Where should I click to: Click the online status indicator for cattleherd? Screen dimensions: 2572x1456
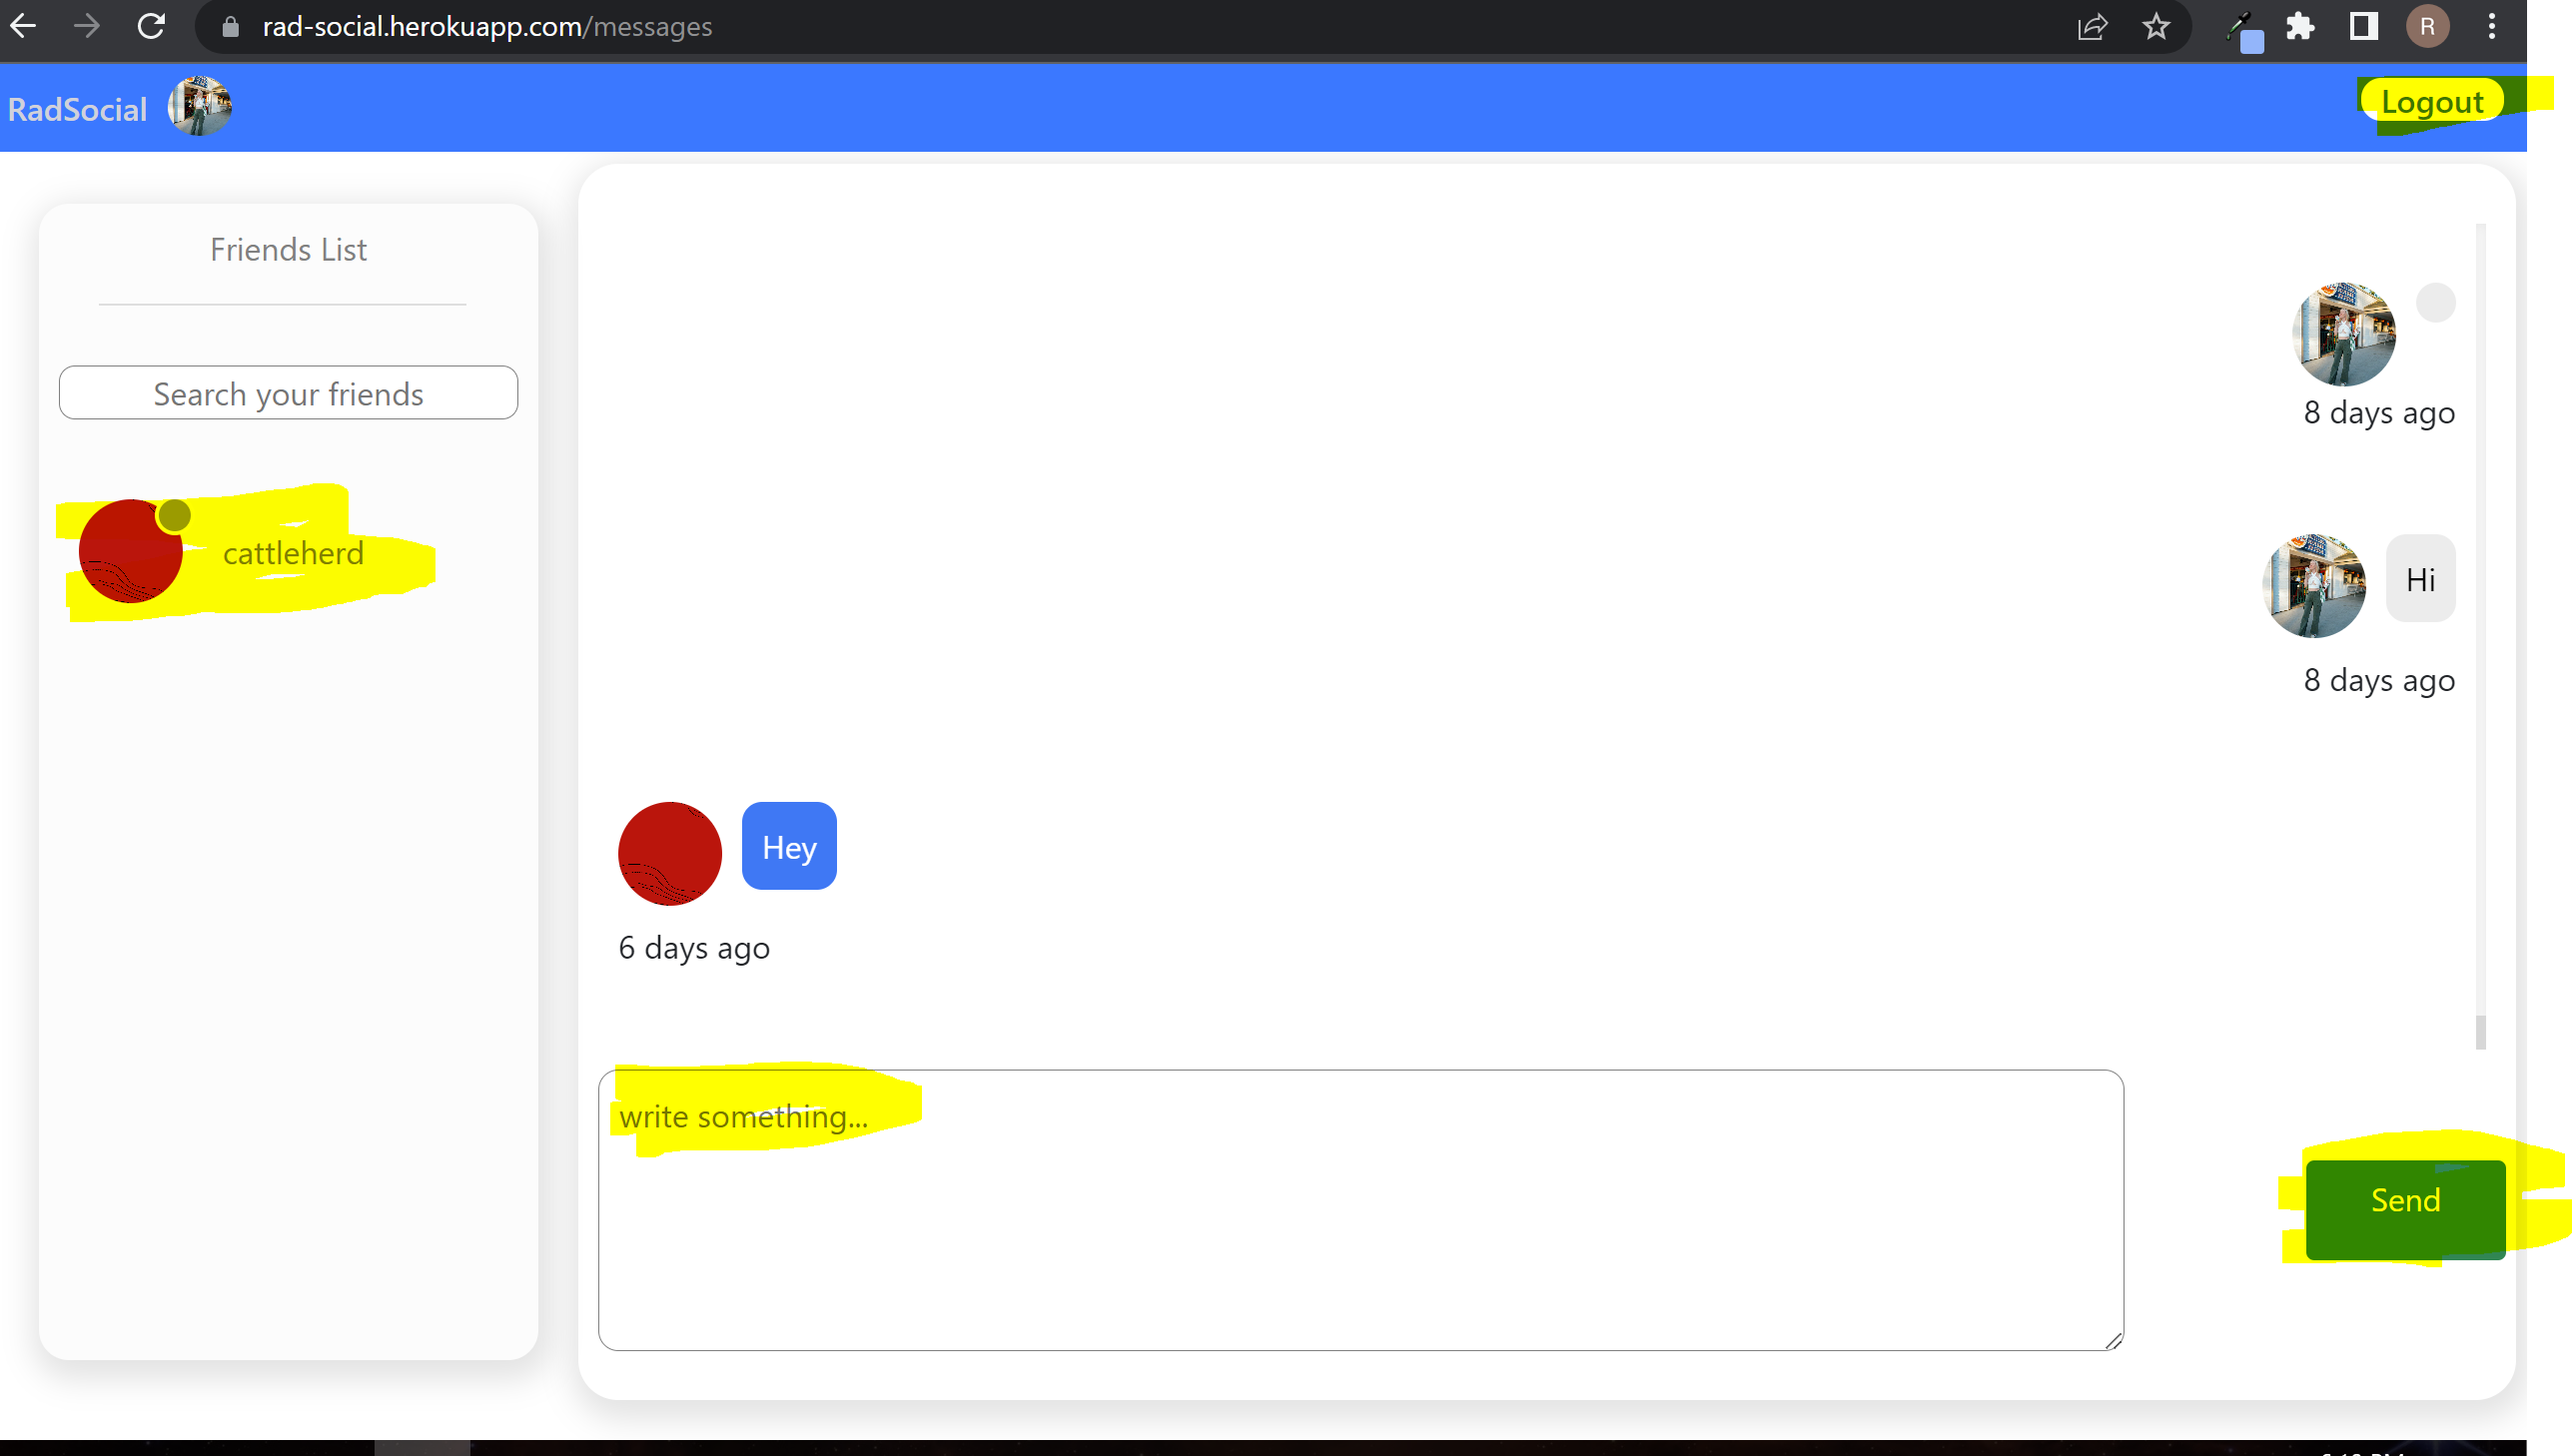(175, 512)
